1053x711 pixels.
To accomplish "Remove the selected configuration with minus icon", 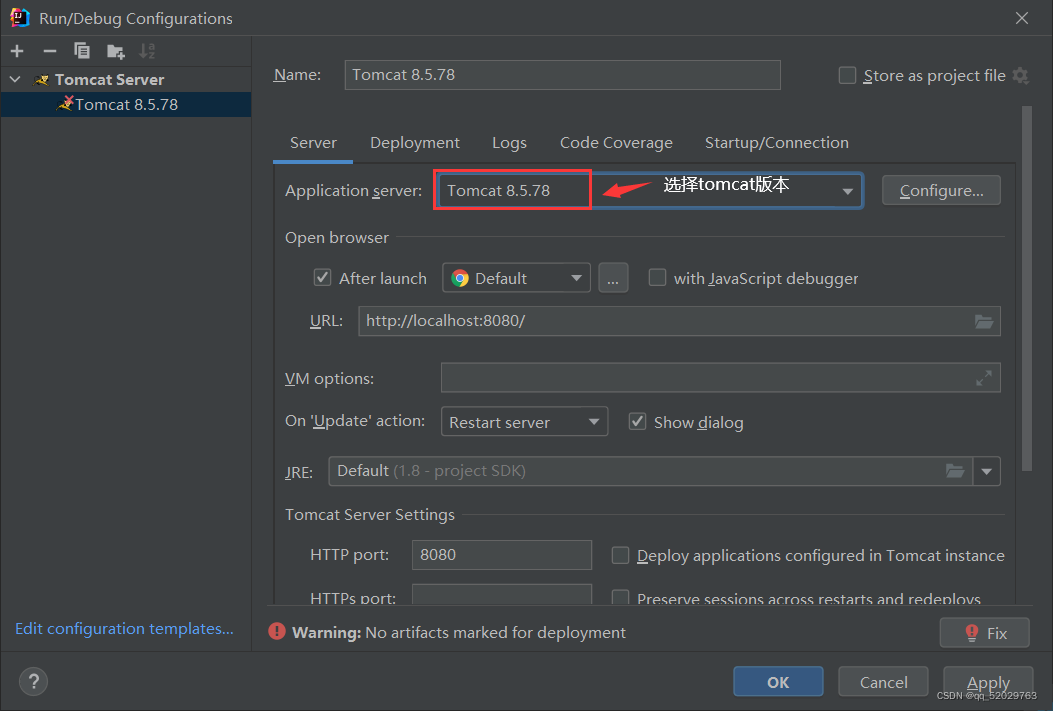I will (50, 51).
